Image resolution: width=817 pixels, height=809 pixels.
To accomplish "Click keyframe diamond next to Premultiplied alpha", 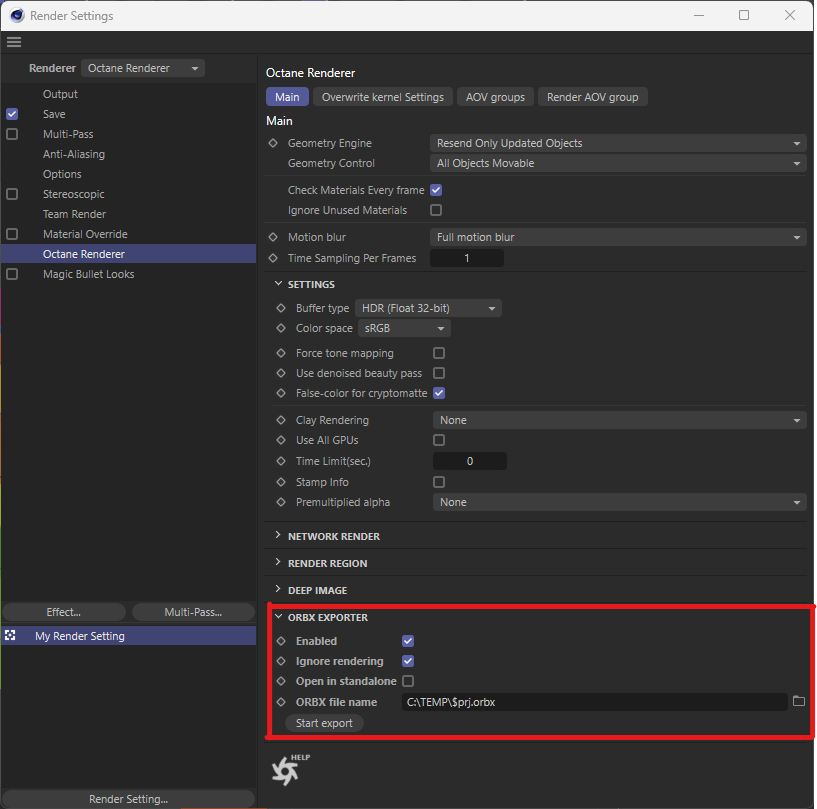I will click(281, 502).
